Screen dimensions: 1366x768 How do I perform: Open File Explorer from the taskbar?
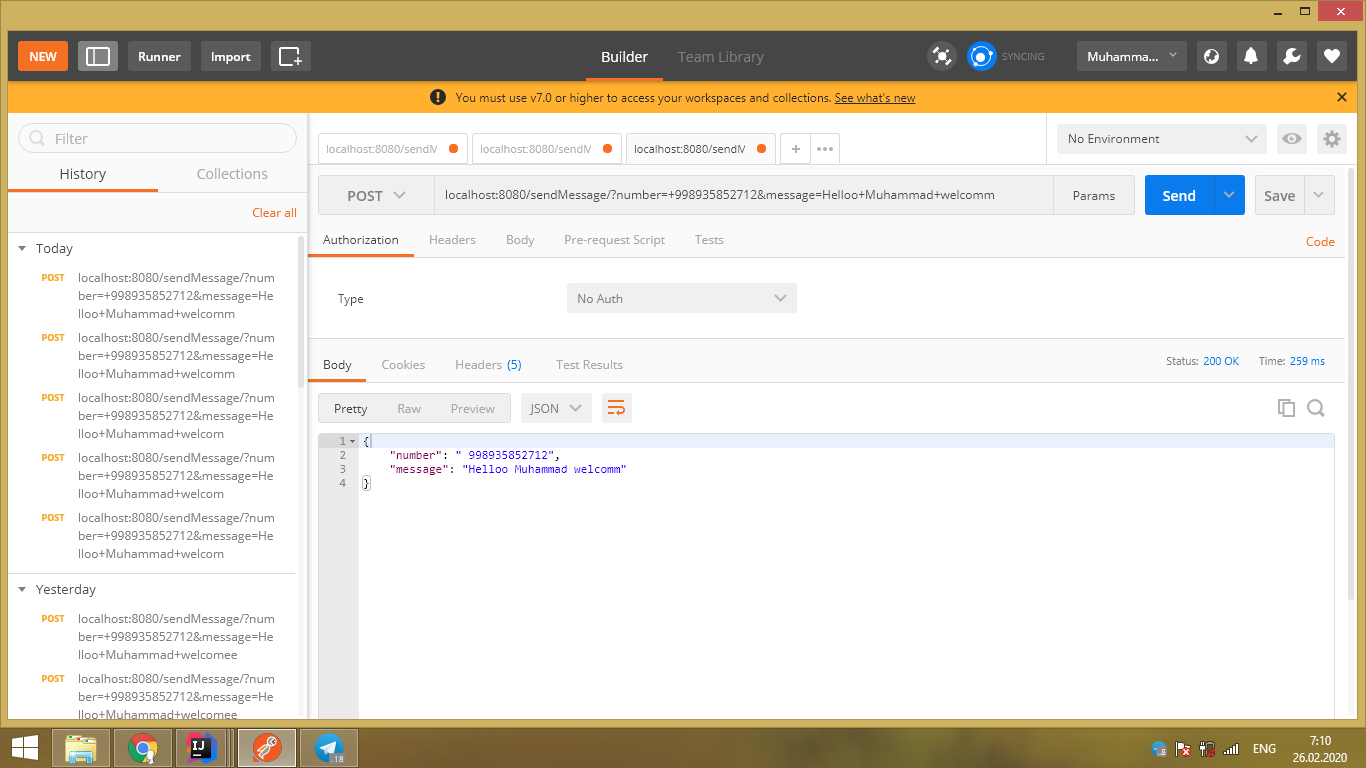tap(81, 747)
